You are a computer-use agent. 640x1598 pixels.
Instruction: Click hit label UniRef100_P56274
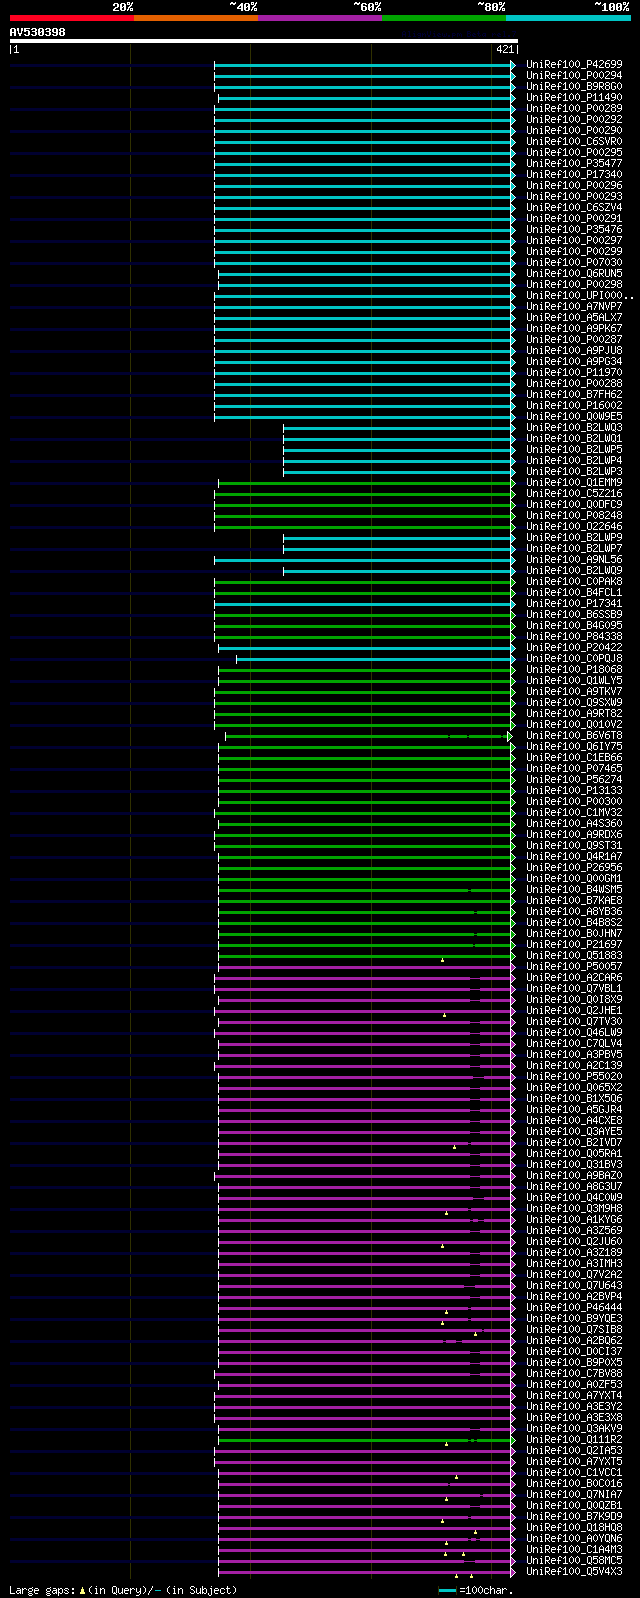pos(574,779)
